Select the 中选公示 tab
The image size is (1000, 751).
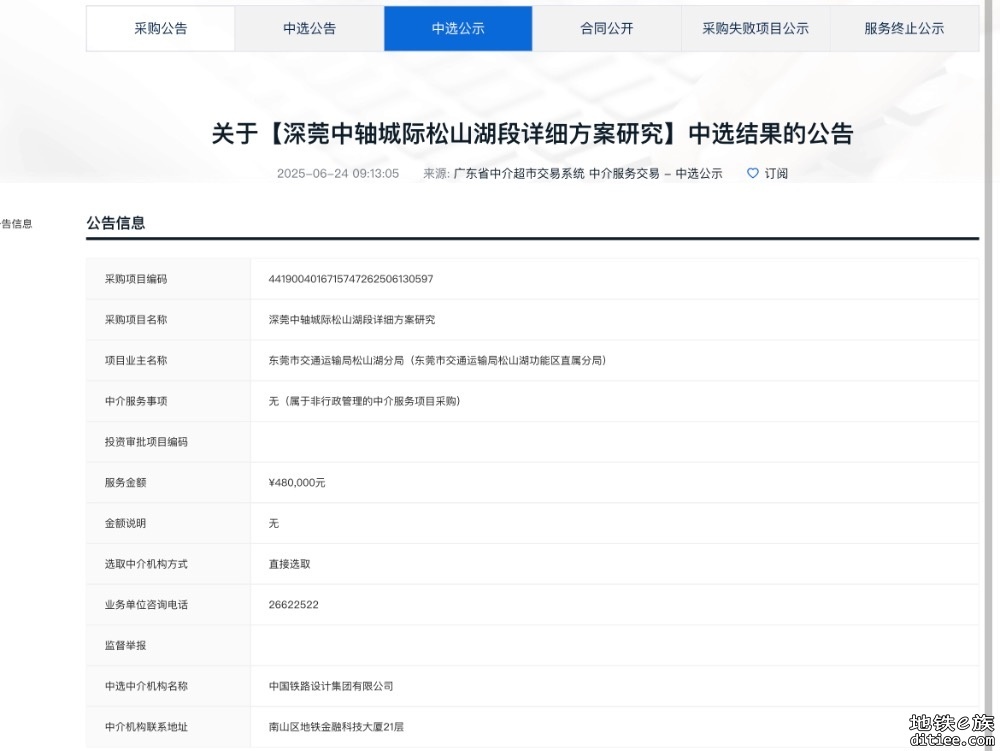(x=458, y=29)
